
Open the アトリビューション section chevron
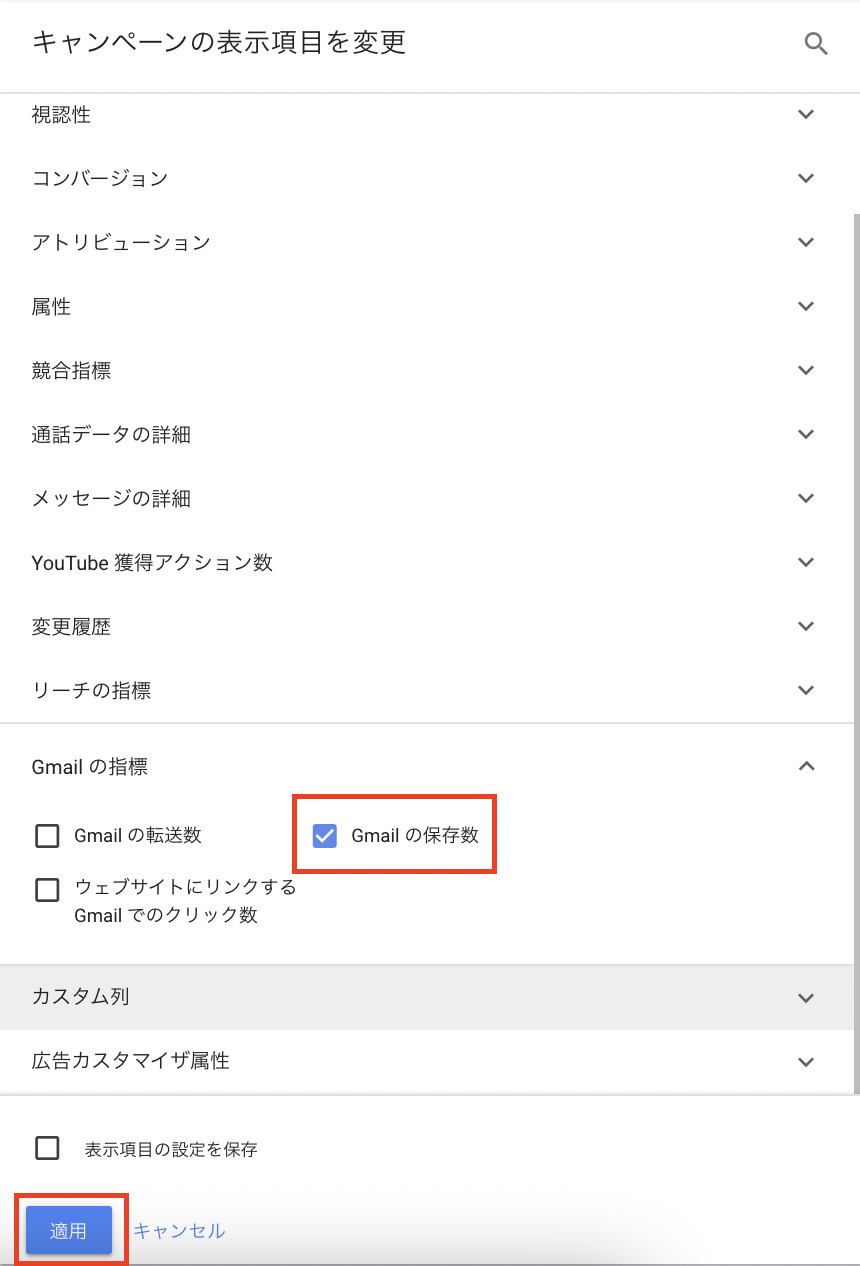pyautogui.click(x=807, y=243)
